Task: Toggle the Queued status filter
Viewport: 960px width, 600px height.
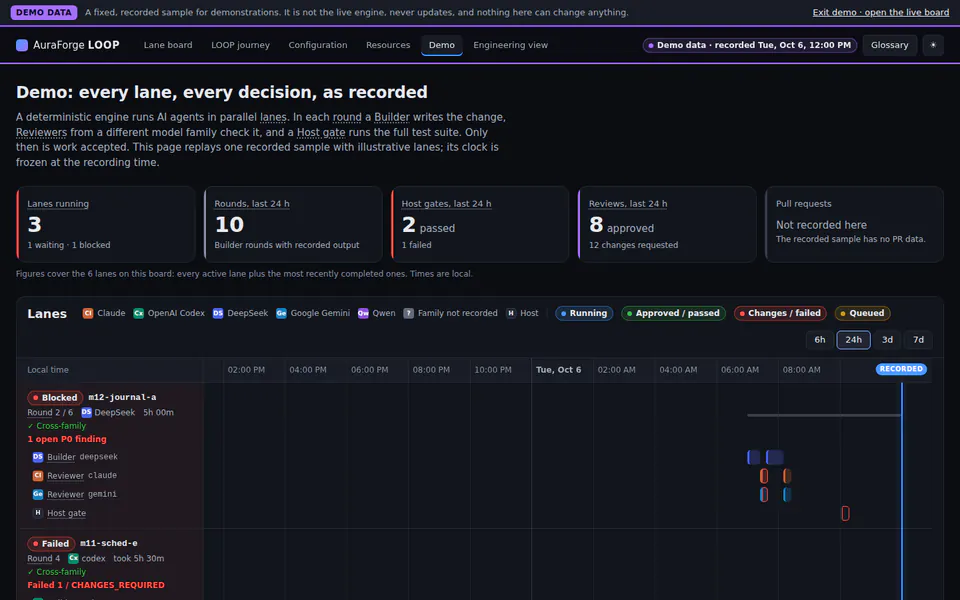Action: 862,313
